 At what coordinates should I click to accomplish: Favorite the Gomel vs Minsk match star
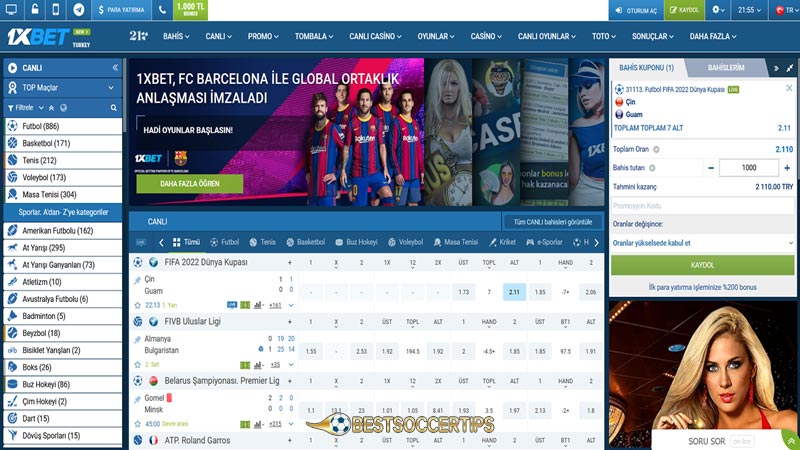click(x=137, y=423)
